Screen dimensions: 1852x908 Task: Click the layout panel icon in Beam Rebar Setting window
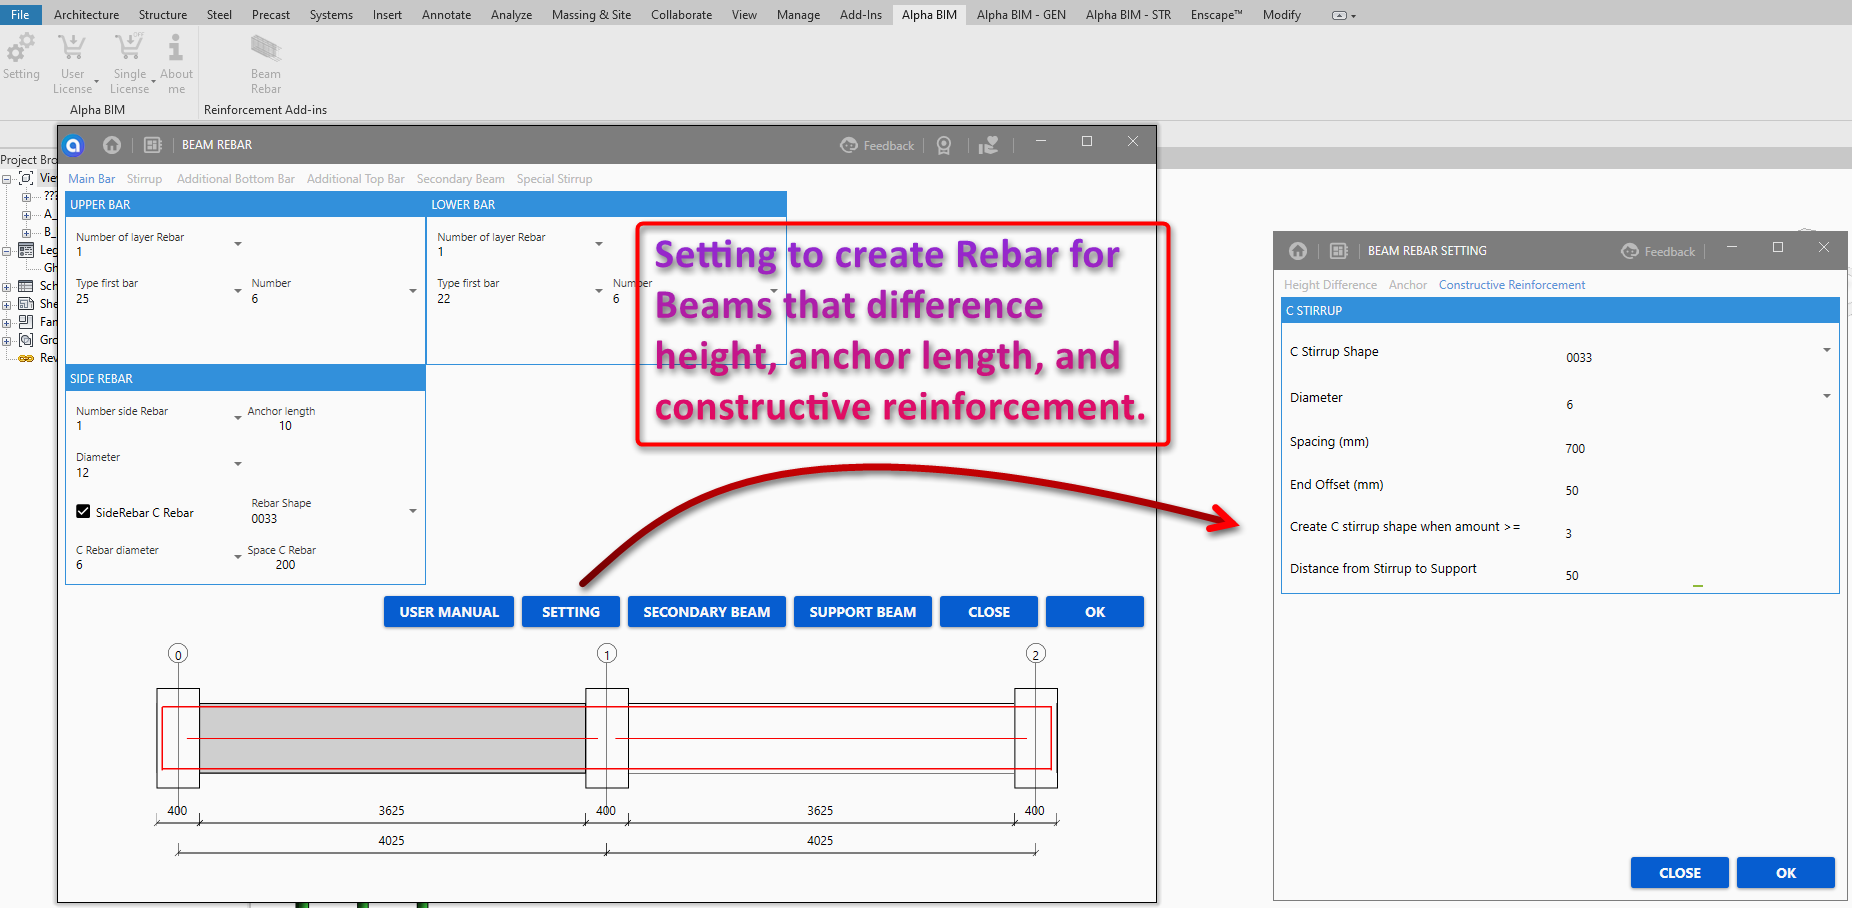point(1339,251)
